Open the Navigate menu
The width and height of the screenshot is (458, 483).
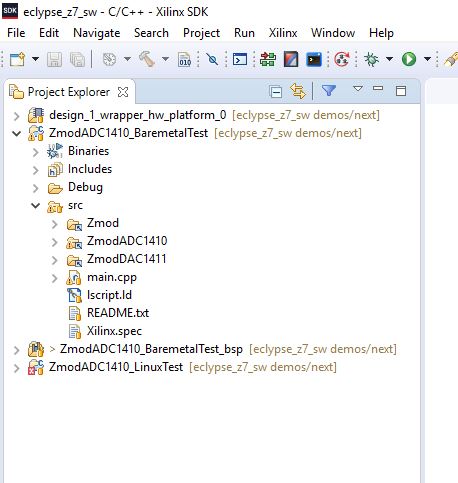coord(97,33)
